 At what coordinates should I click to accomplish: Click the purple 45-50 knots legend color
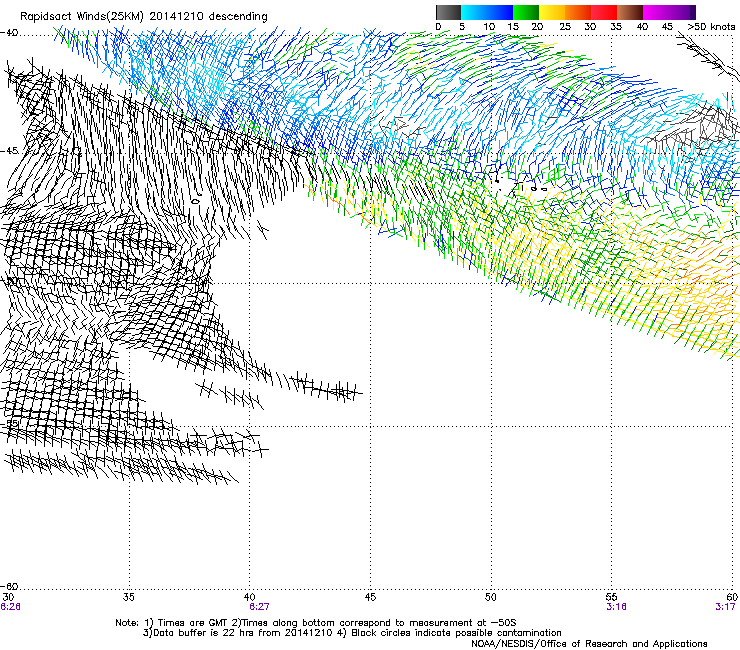tap(682, 12)
